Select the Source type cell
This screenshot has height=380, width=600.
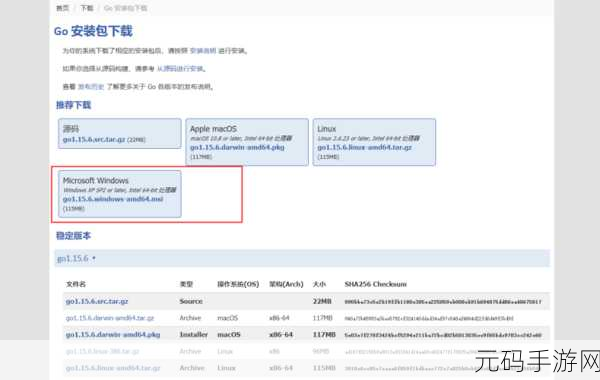pyautogui.click(x=191, y=301)
